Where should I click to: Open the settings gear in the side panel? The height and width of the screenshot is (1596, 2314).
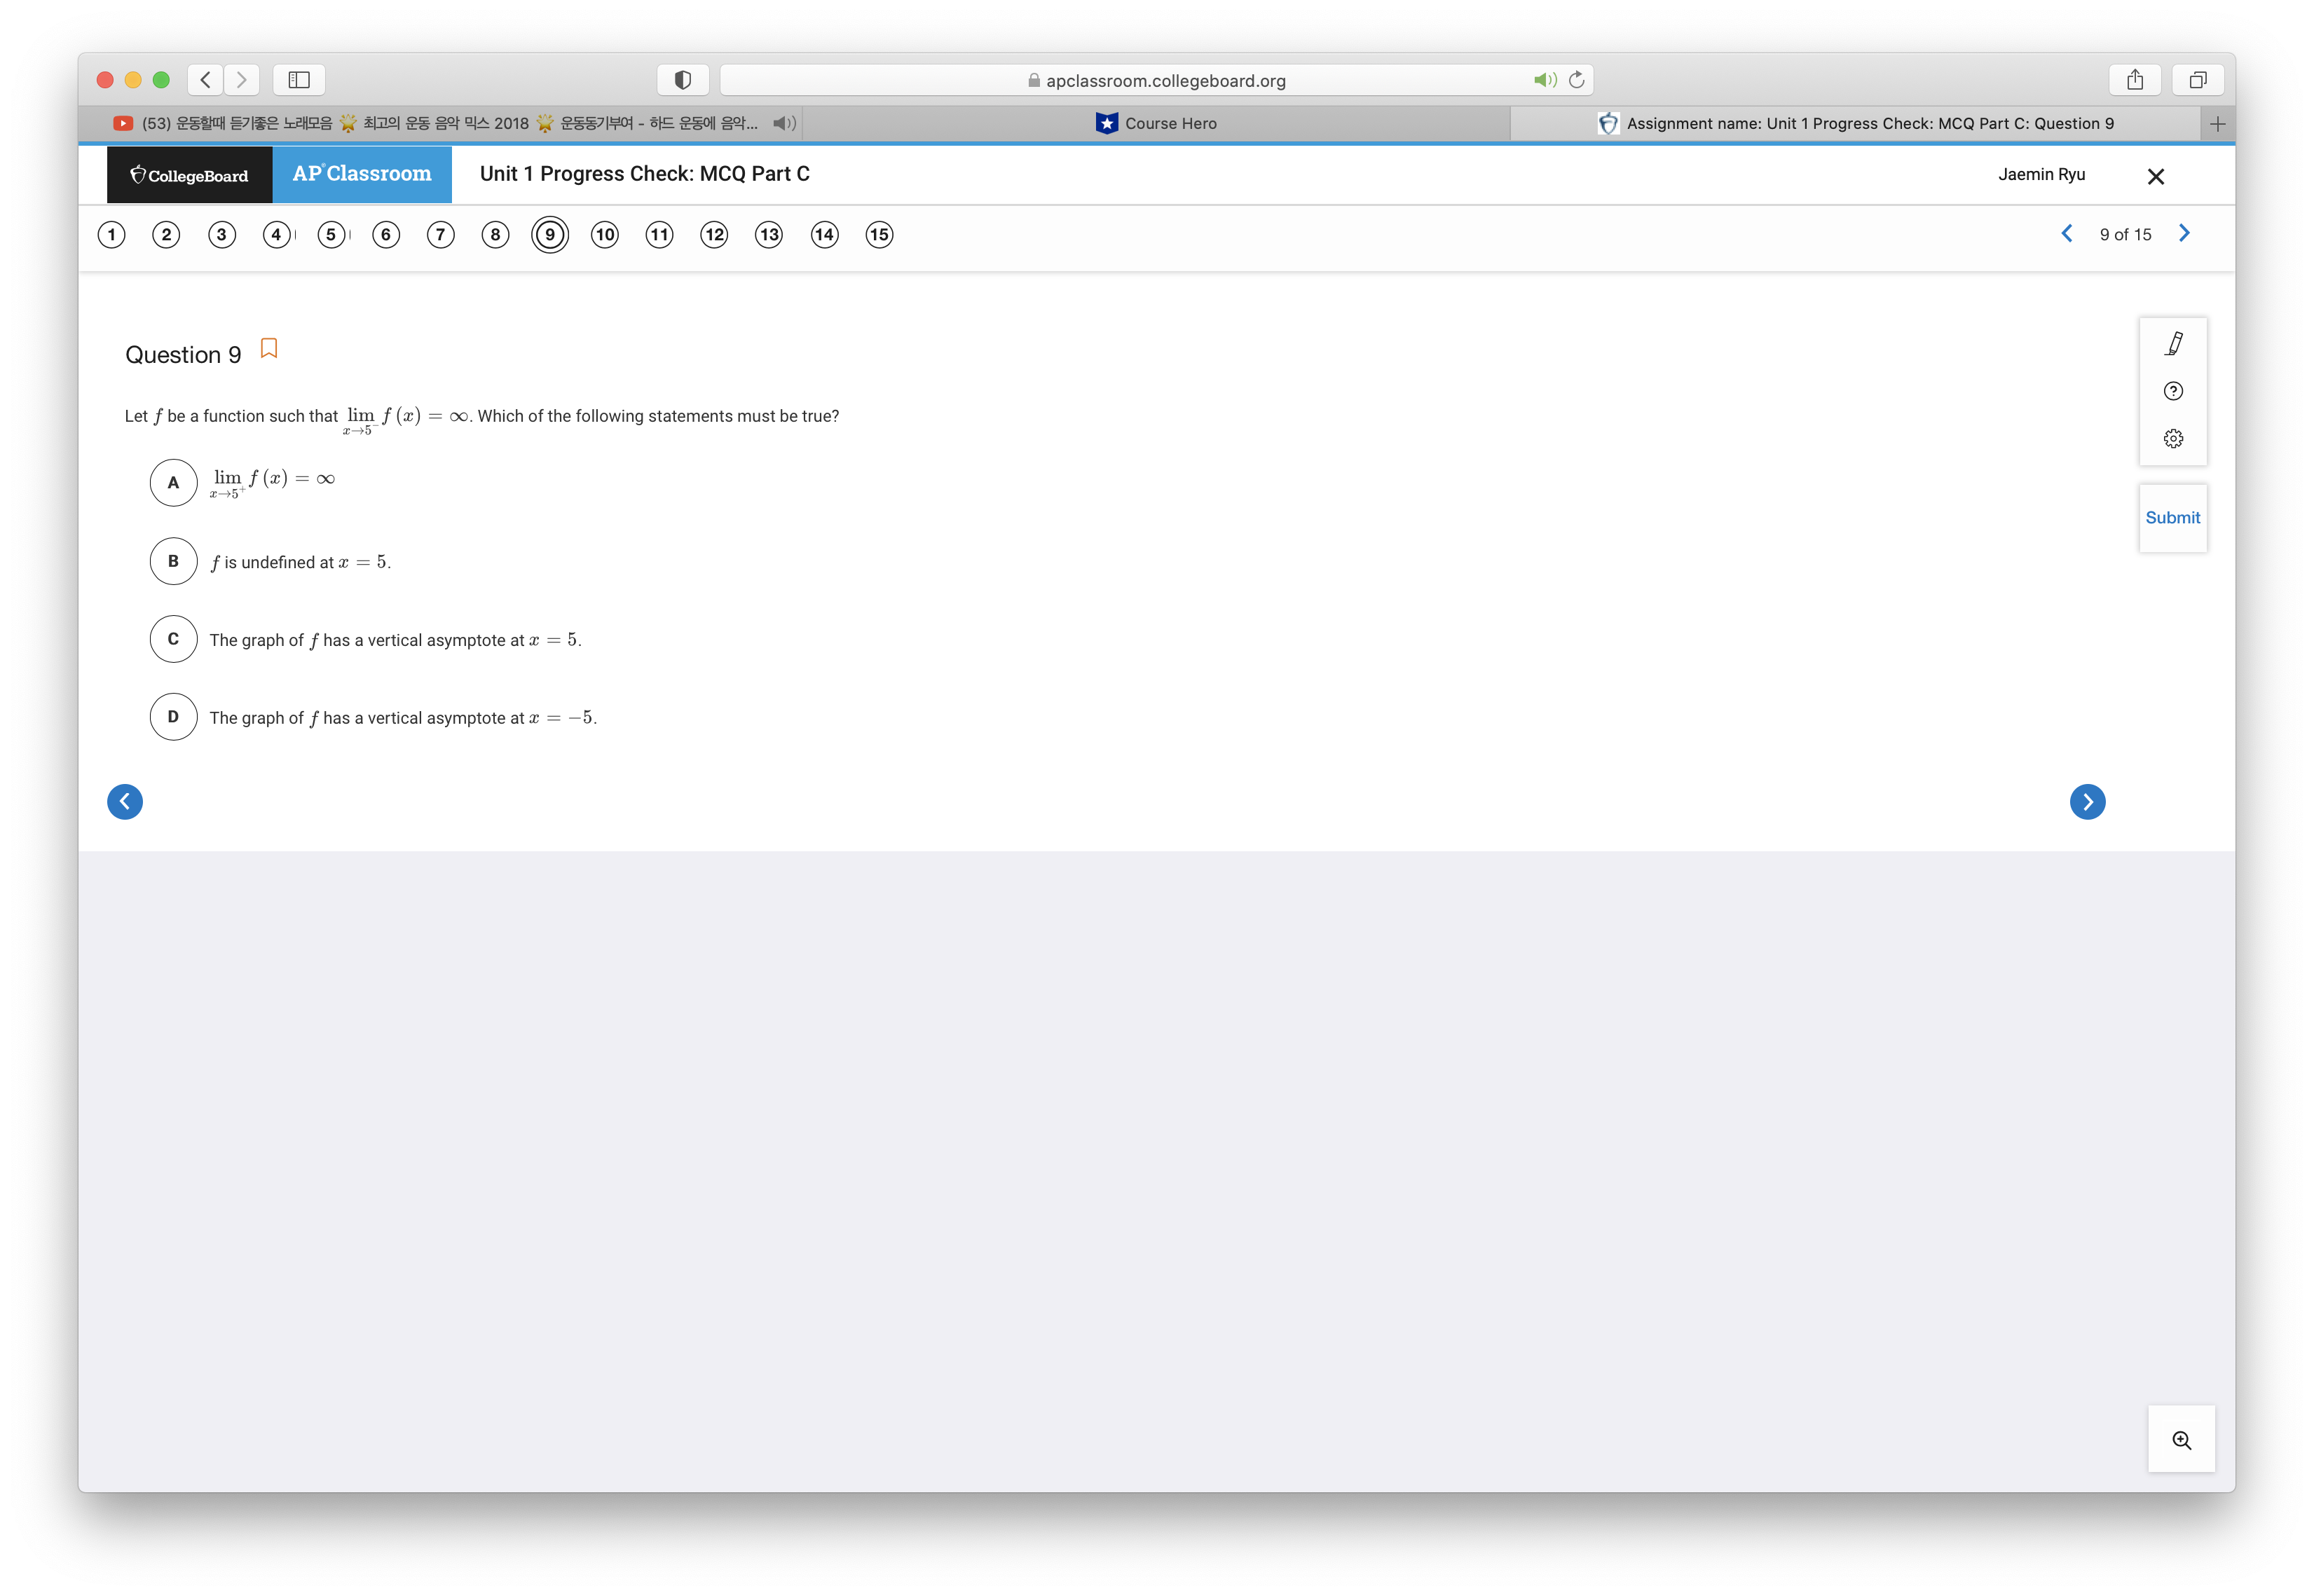click(2173, 438)
